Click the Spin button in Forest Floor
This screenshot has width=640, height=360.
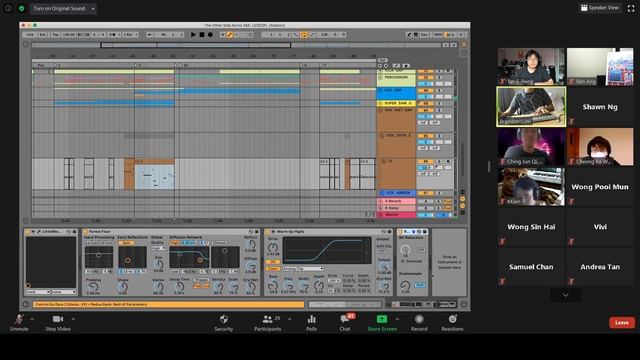point(127,243)
